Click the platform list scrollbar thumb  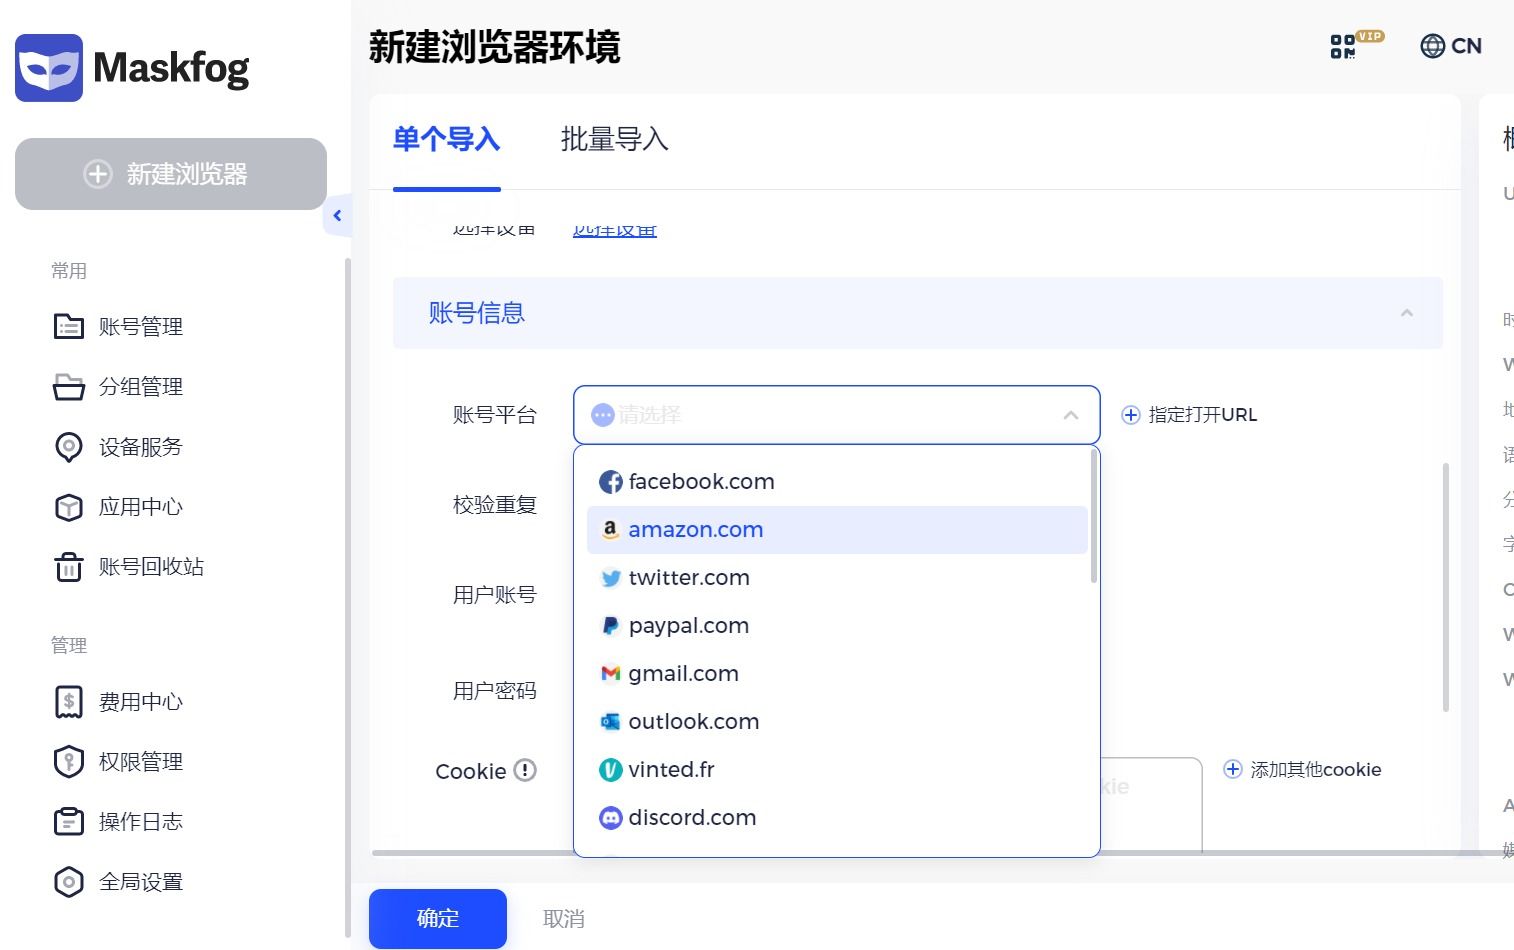[x=1094, y=516]
